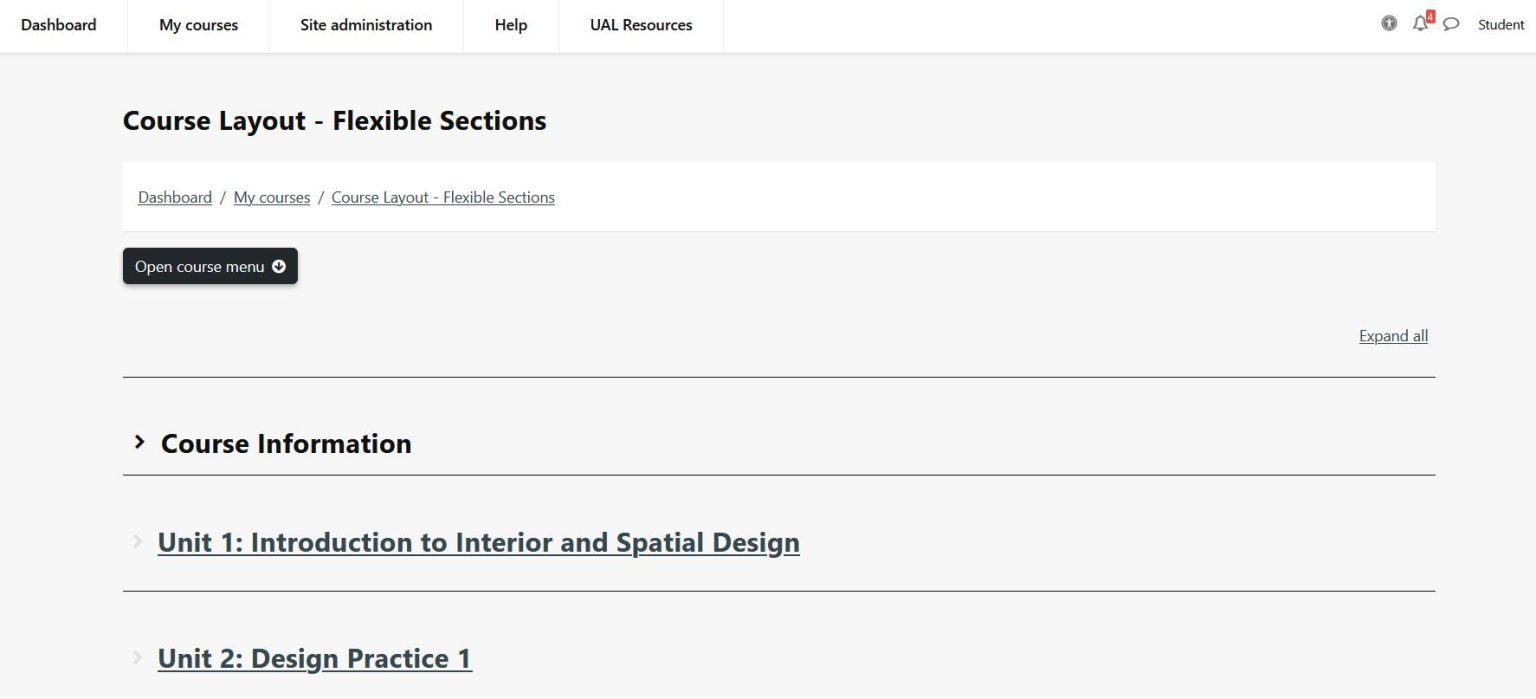Open the accessibility tool icon
The width and height of the screenshot is (1536, 699).
pos(1389,23)
